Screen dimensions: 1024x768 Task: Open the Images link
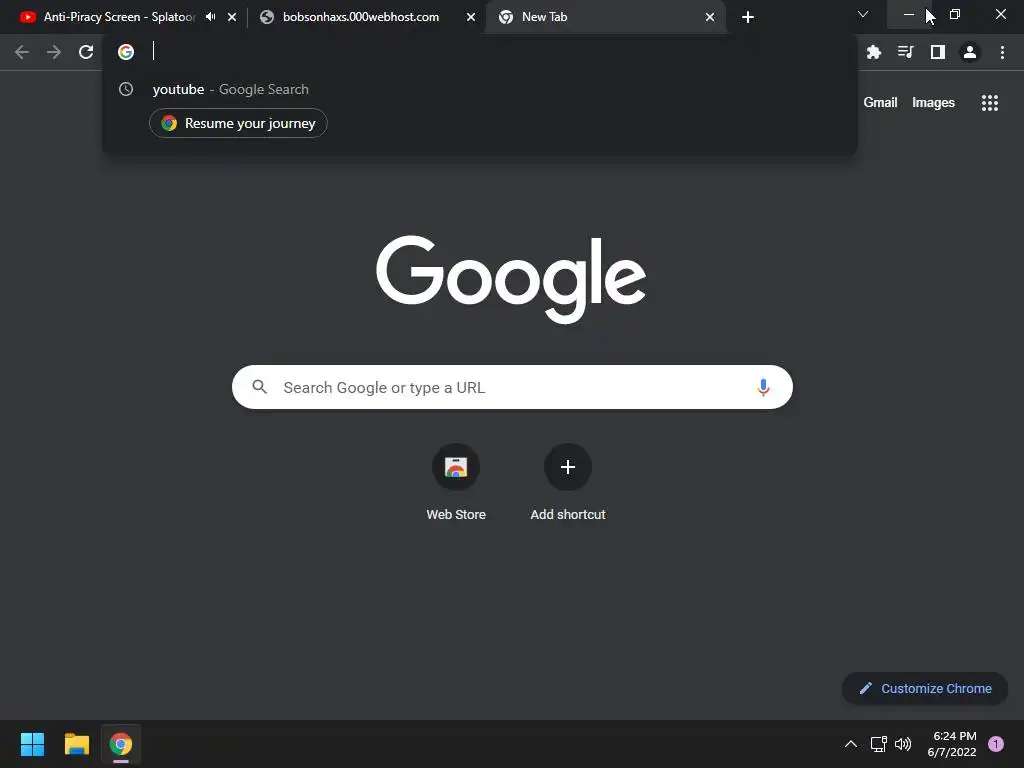pyautogui.click(x=933, y=103)
